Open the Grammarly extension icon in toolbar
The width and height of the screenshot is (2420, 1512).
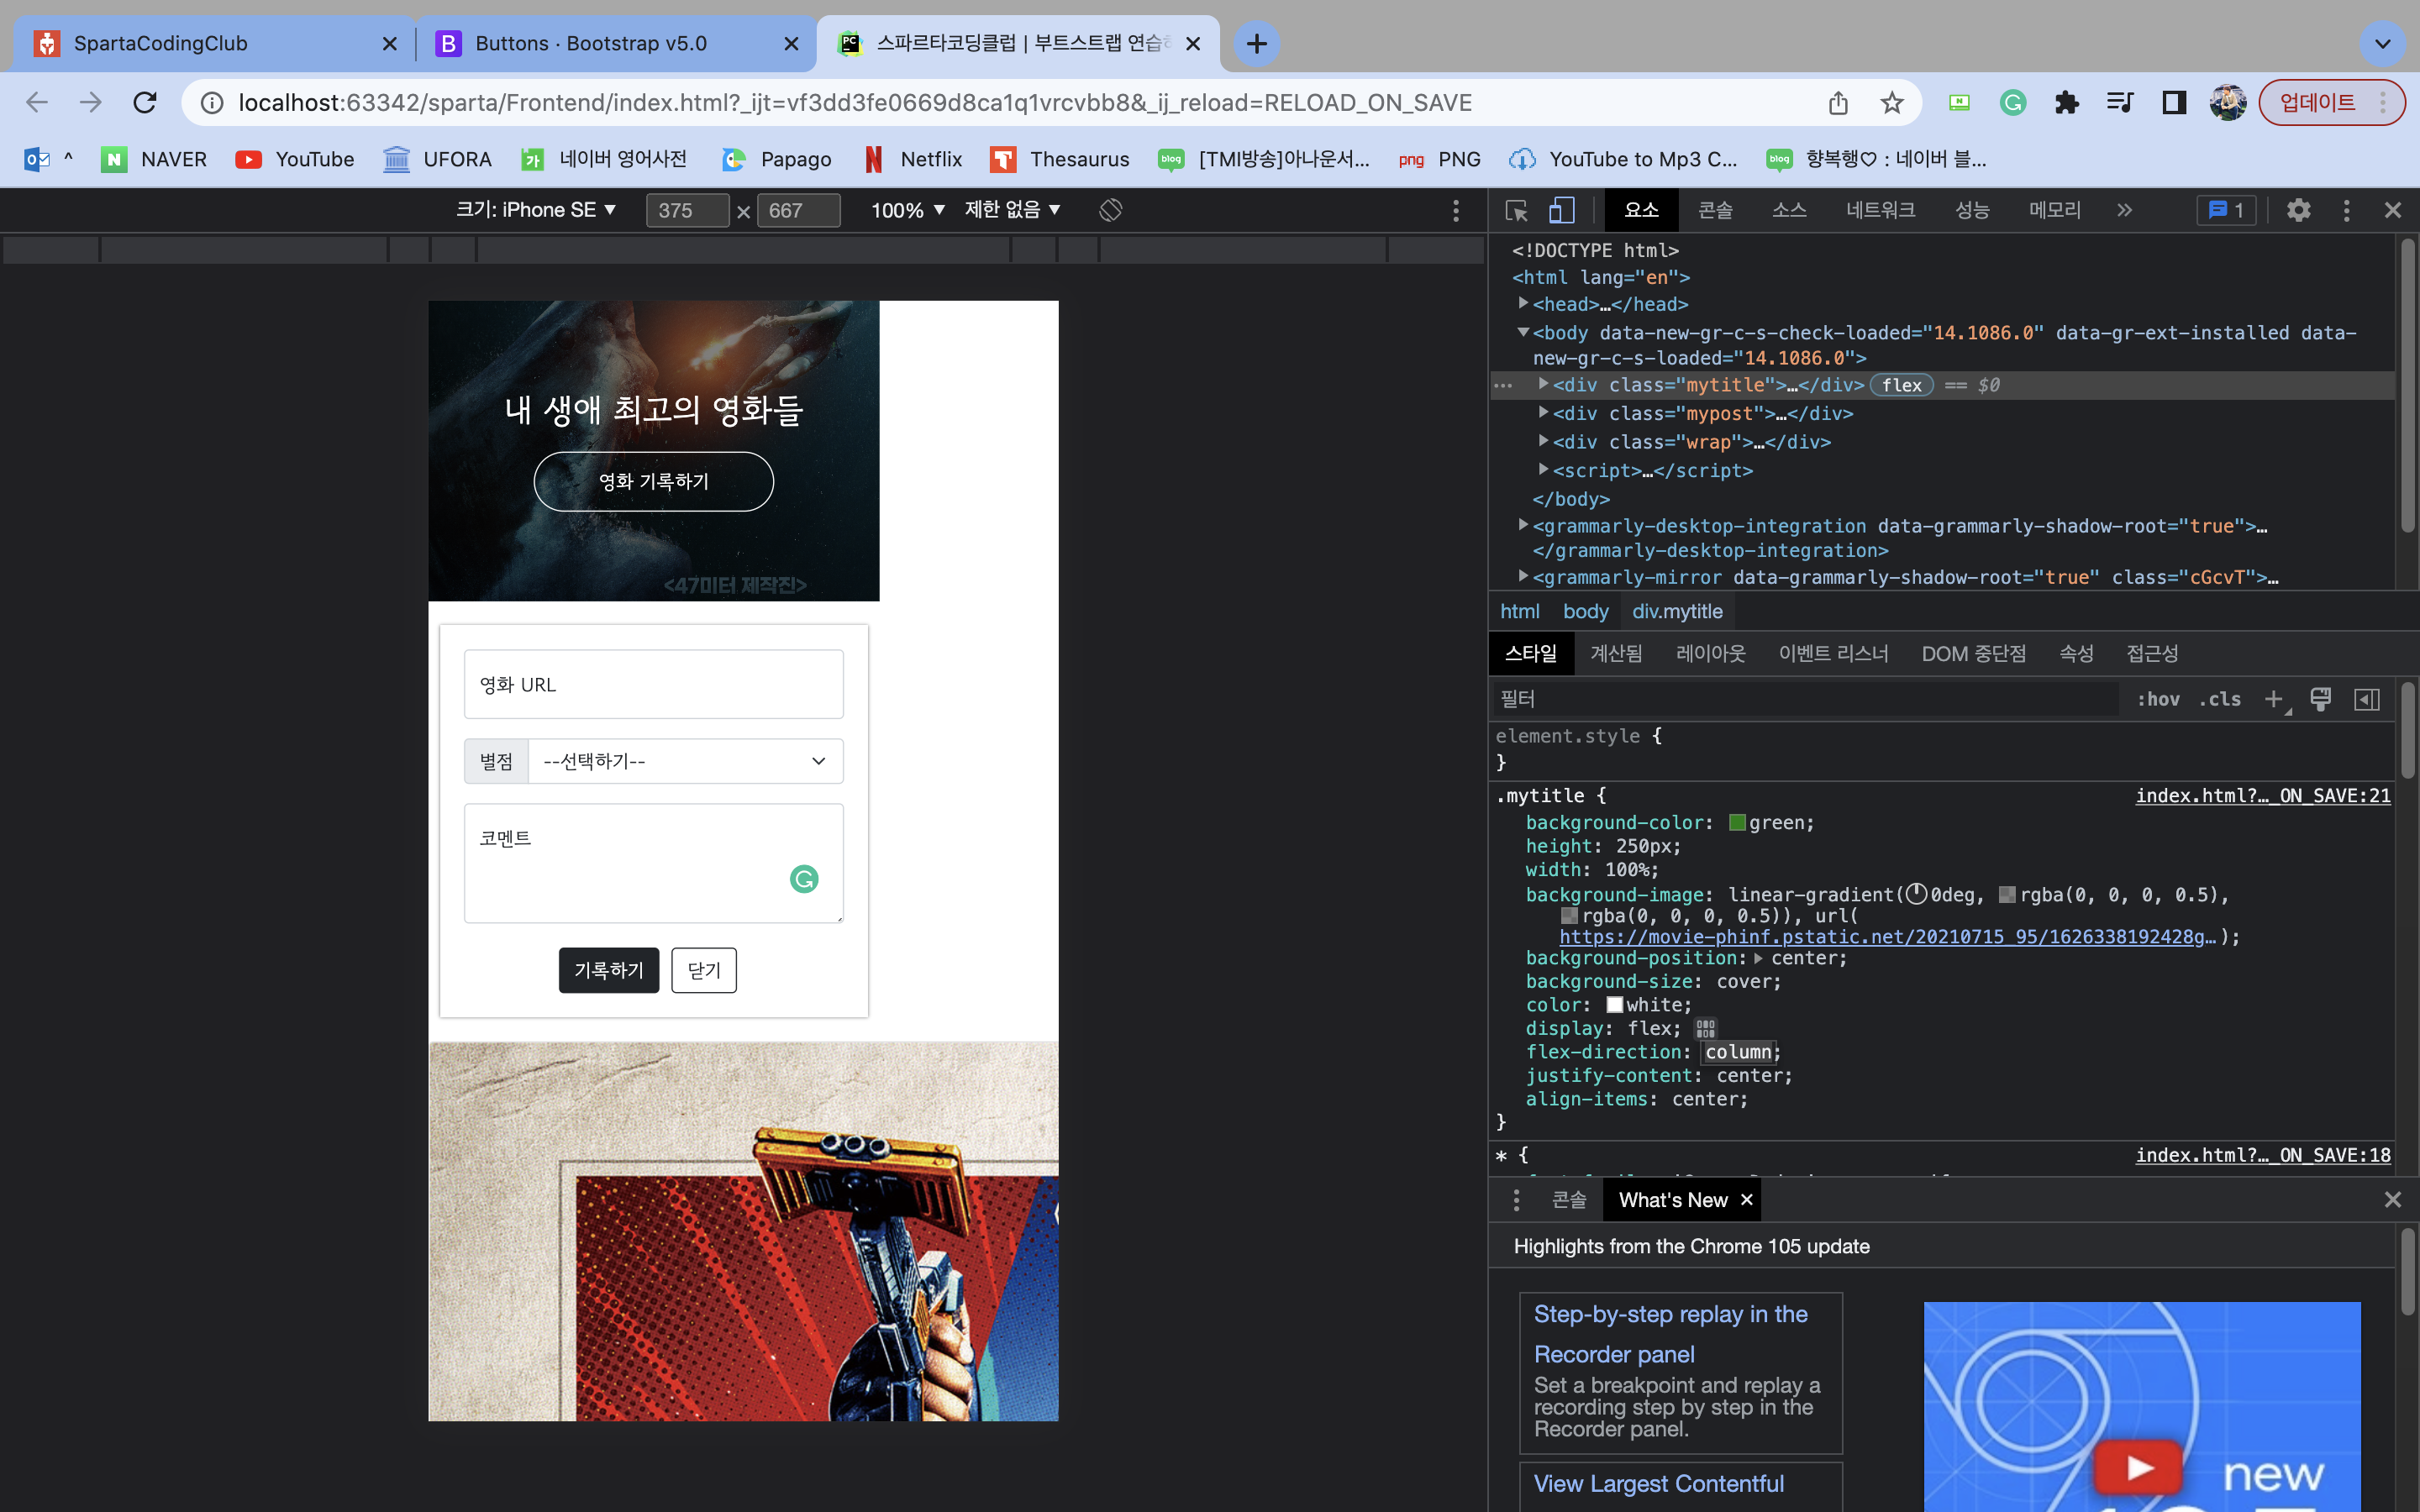click(2013, 103)
